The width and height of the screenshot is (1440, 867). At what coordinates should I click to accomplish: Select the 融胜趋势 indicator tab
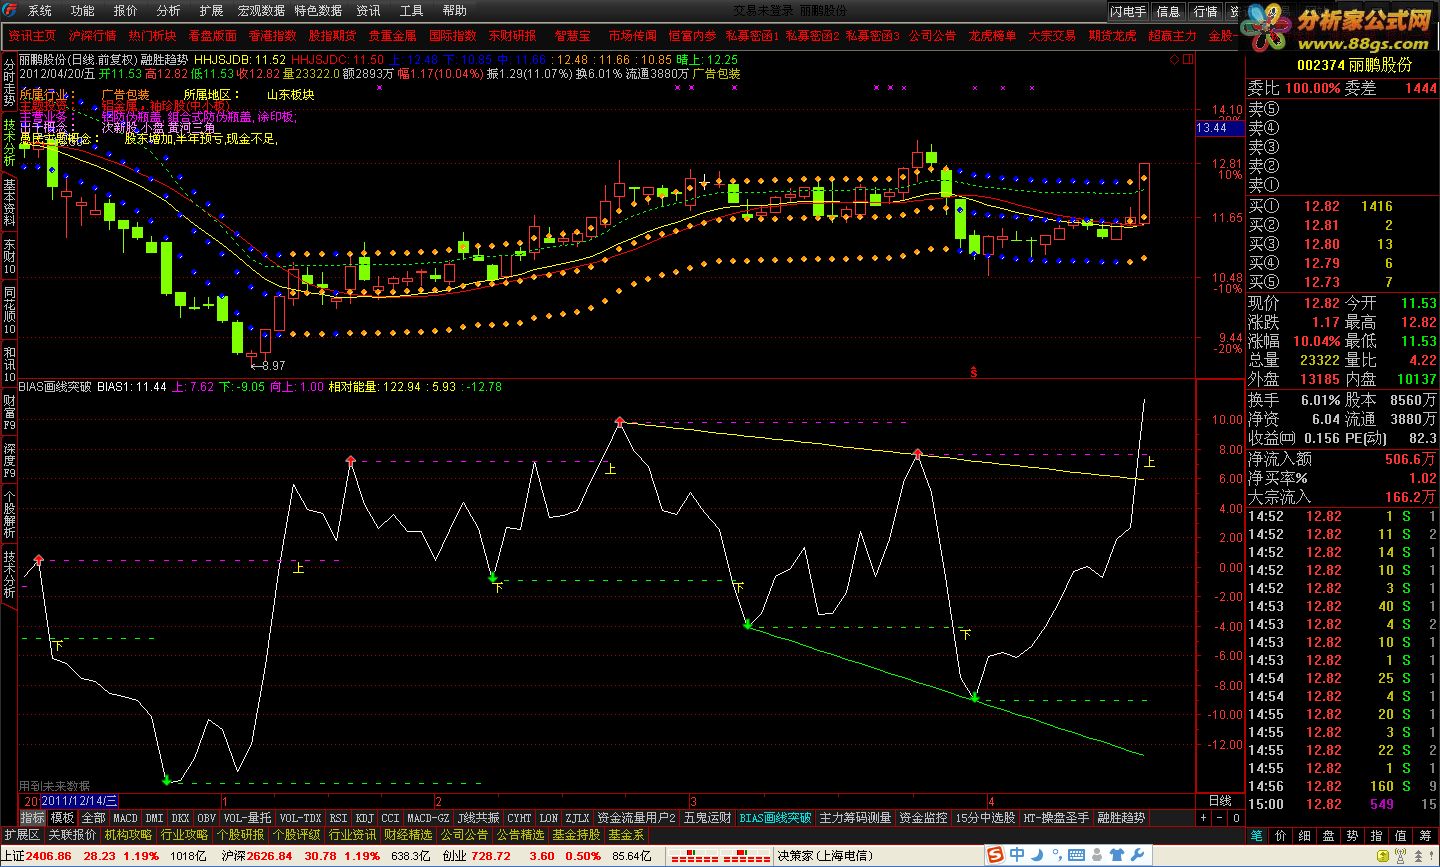coord(1121,818)
